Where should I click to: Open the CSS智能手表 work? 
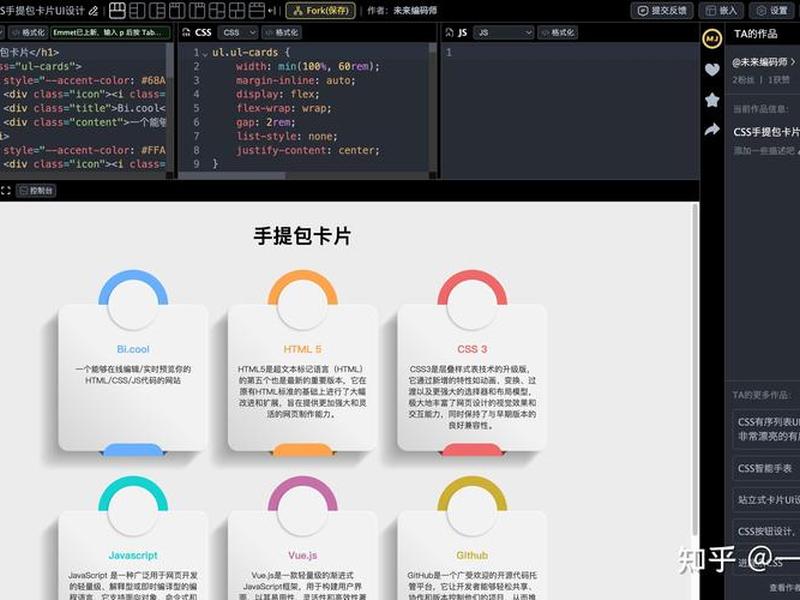[x=767, y=468]
